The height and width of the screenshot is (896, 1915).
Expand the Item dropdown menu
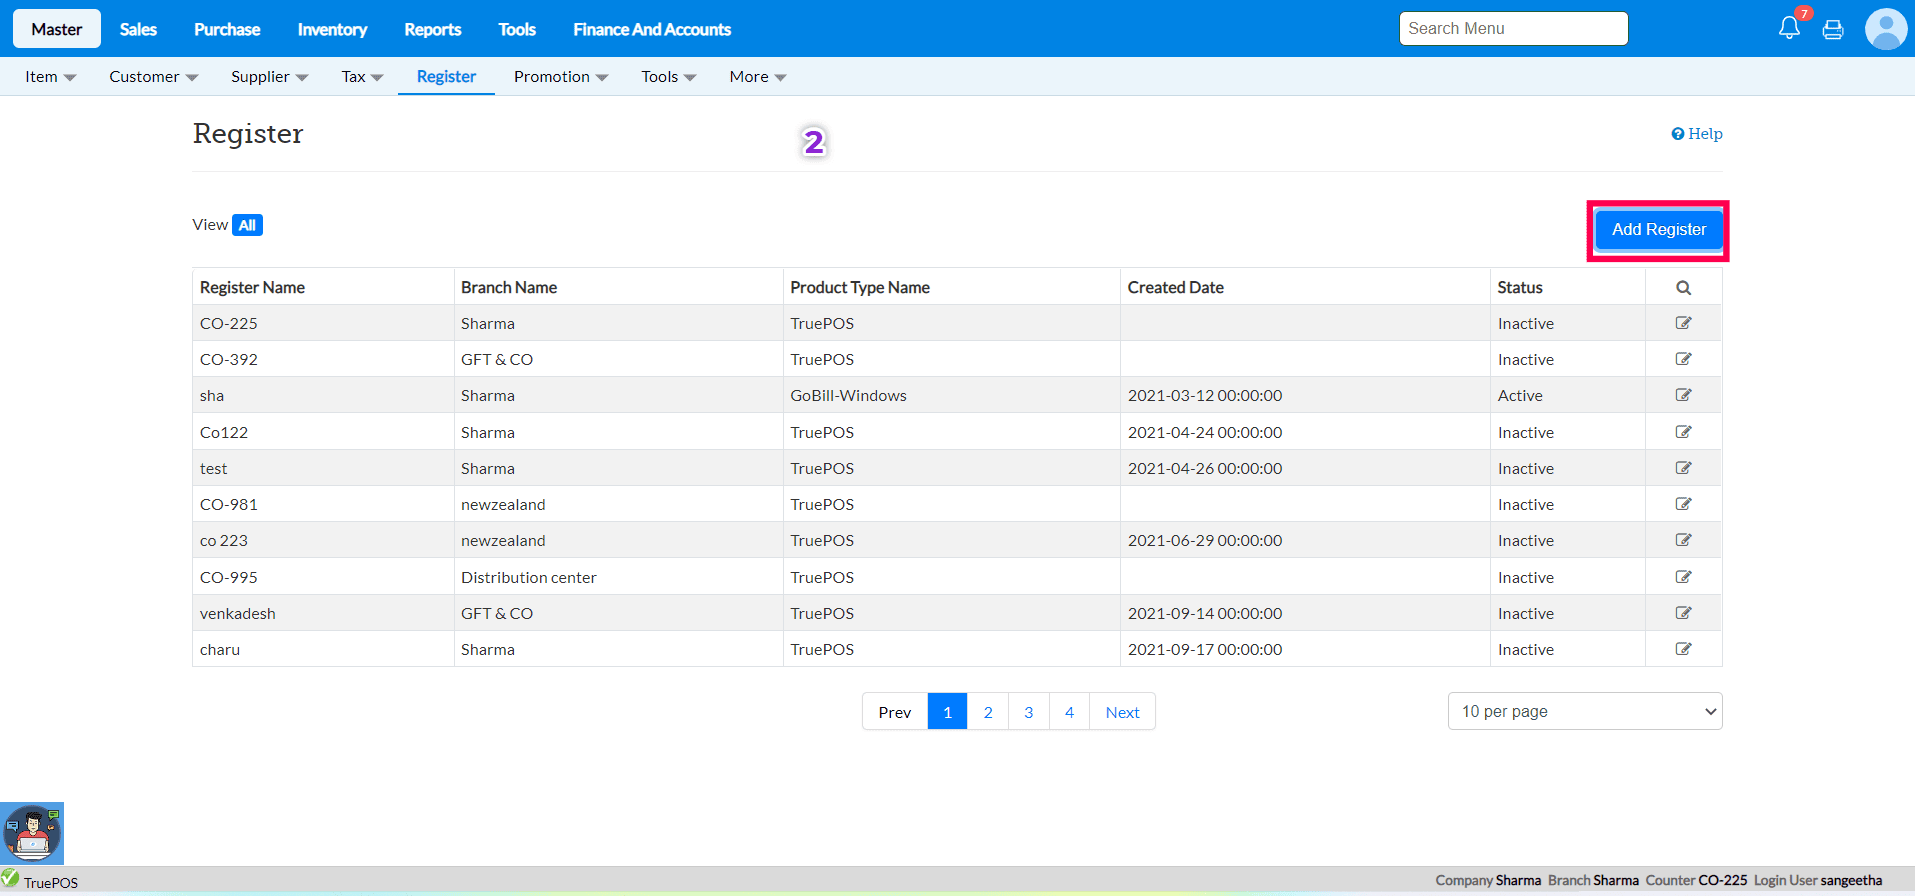(50, 77)
